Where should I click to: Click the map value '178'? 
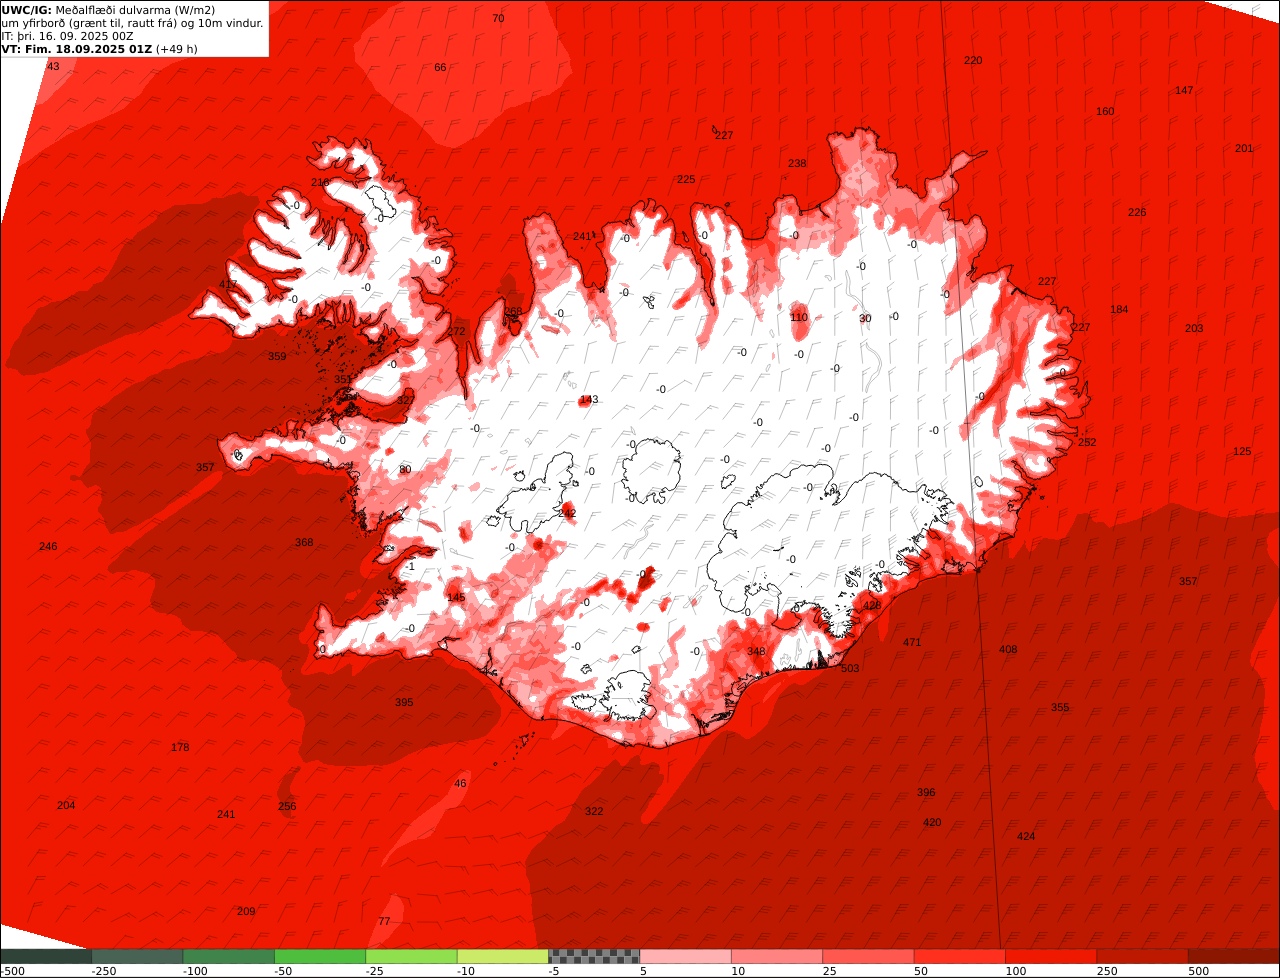pyautogui.click(x=180, y=747)
